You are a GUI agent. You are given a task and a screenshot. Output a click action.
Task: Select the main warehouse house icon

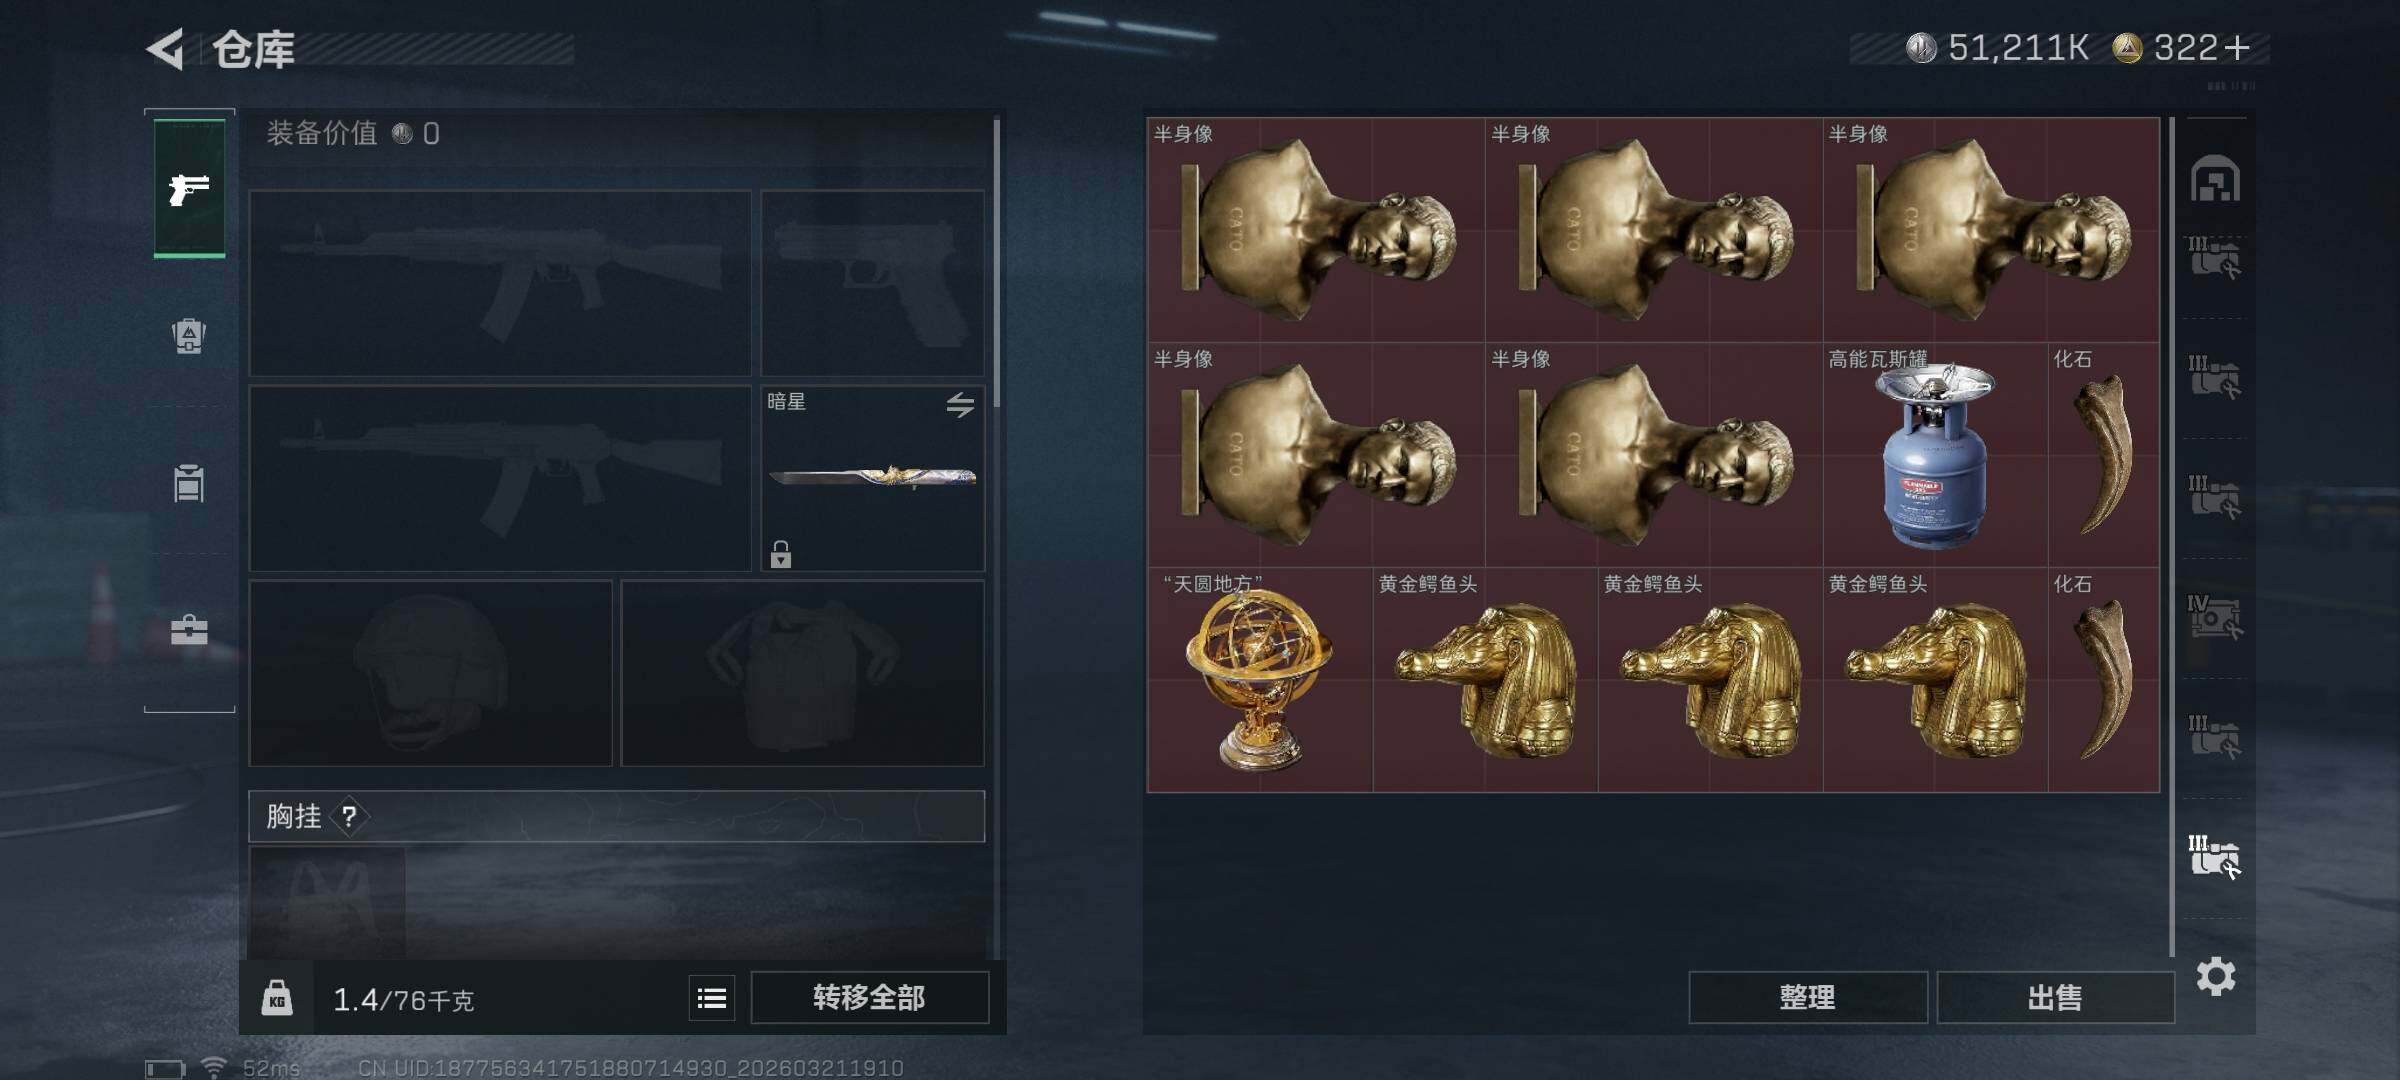pyautogui.click(x=2215, y=179)
